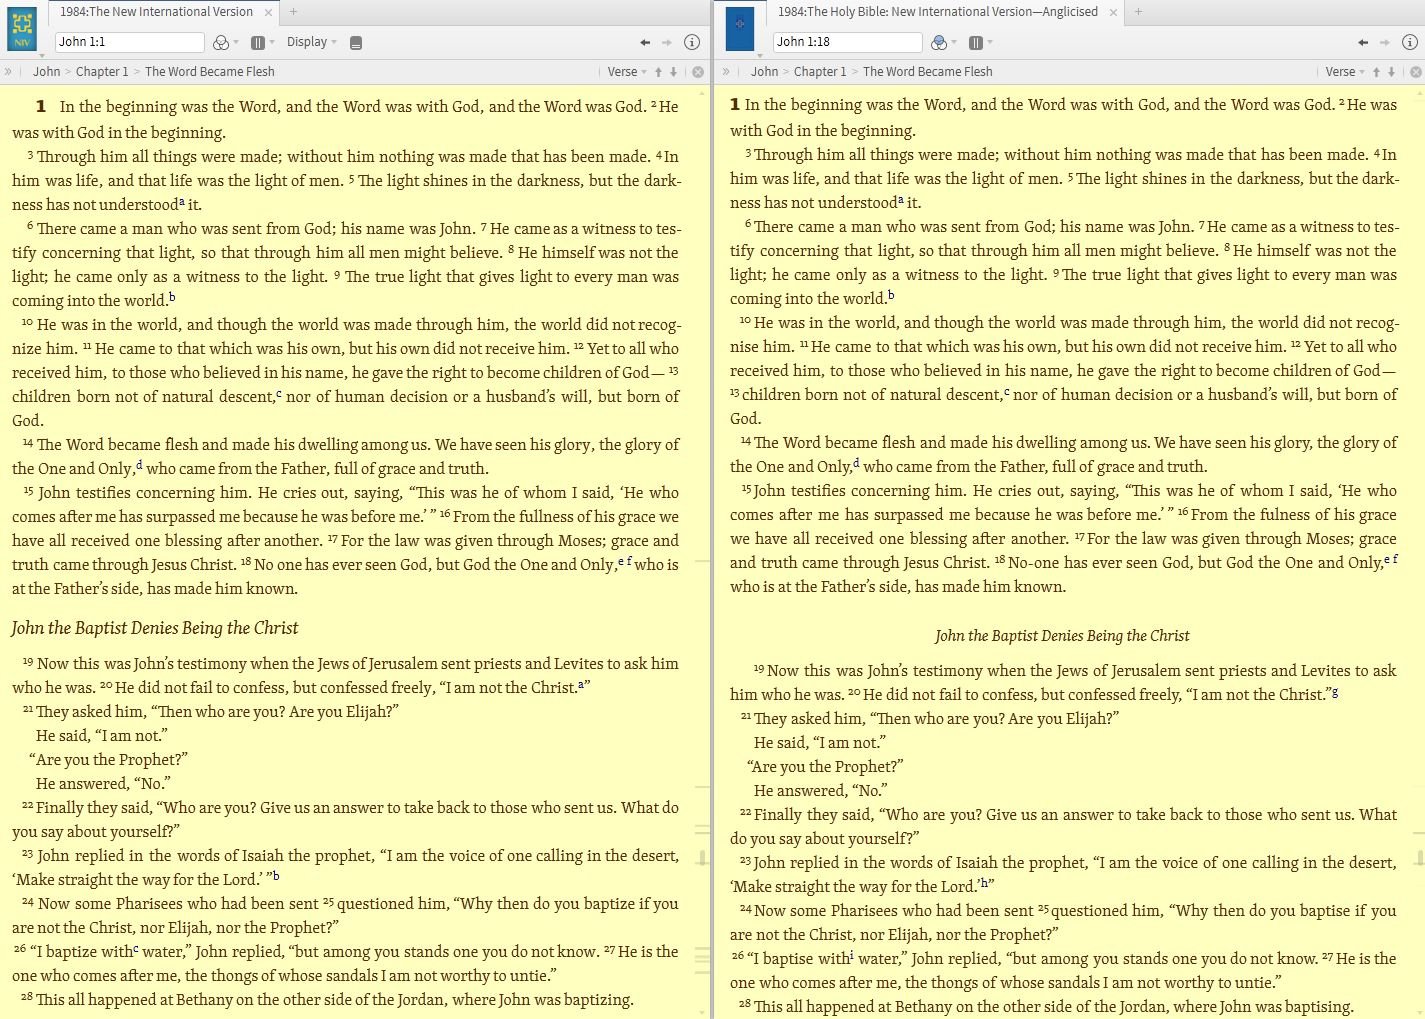Screen dimensions: 1425x1019
Task: Close the left panel locator bar
Action: (698, 72)
